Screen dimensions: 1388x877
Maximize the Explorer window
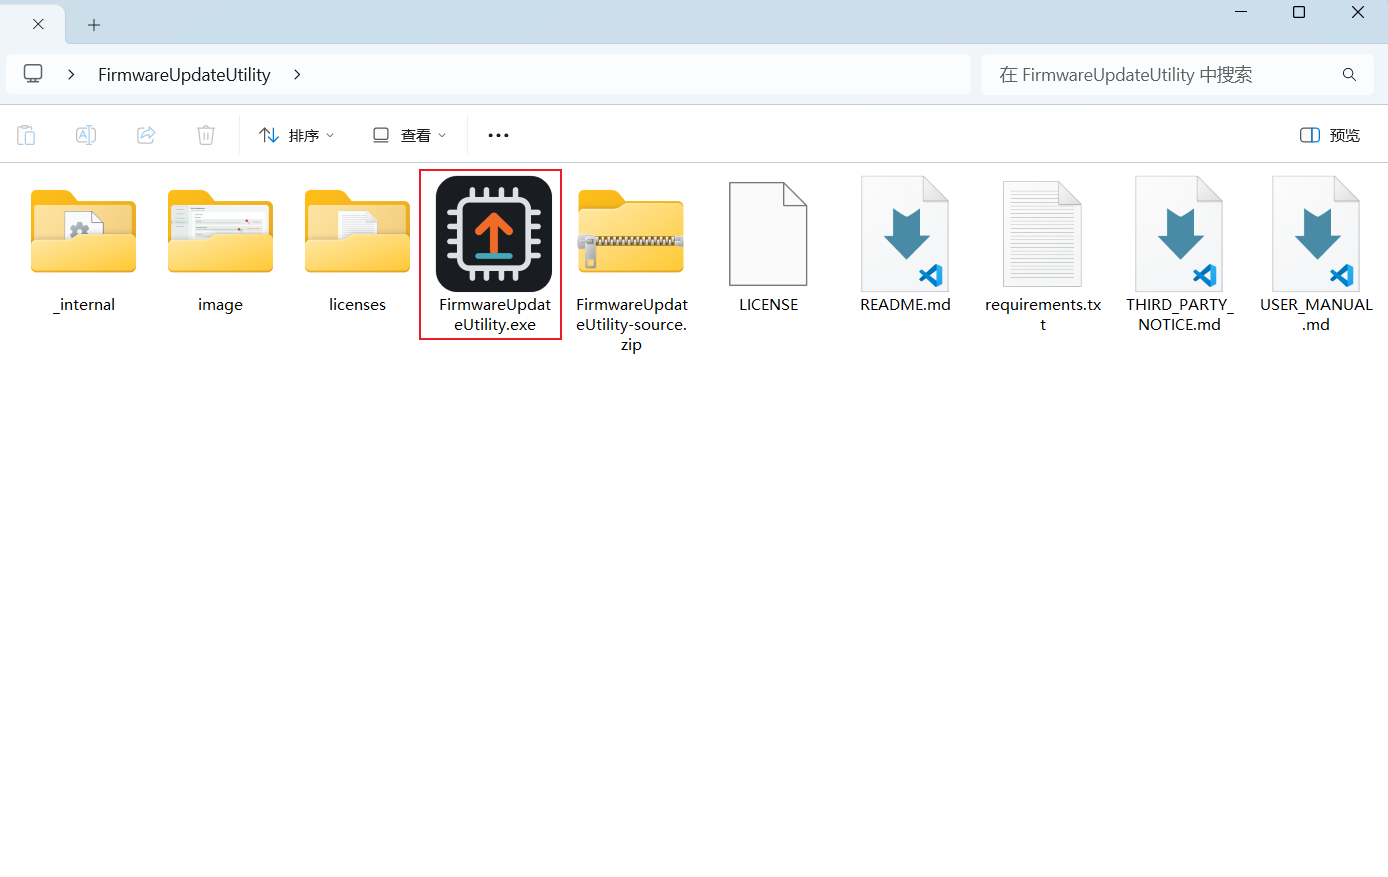(x=1299, y=13)
